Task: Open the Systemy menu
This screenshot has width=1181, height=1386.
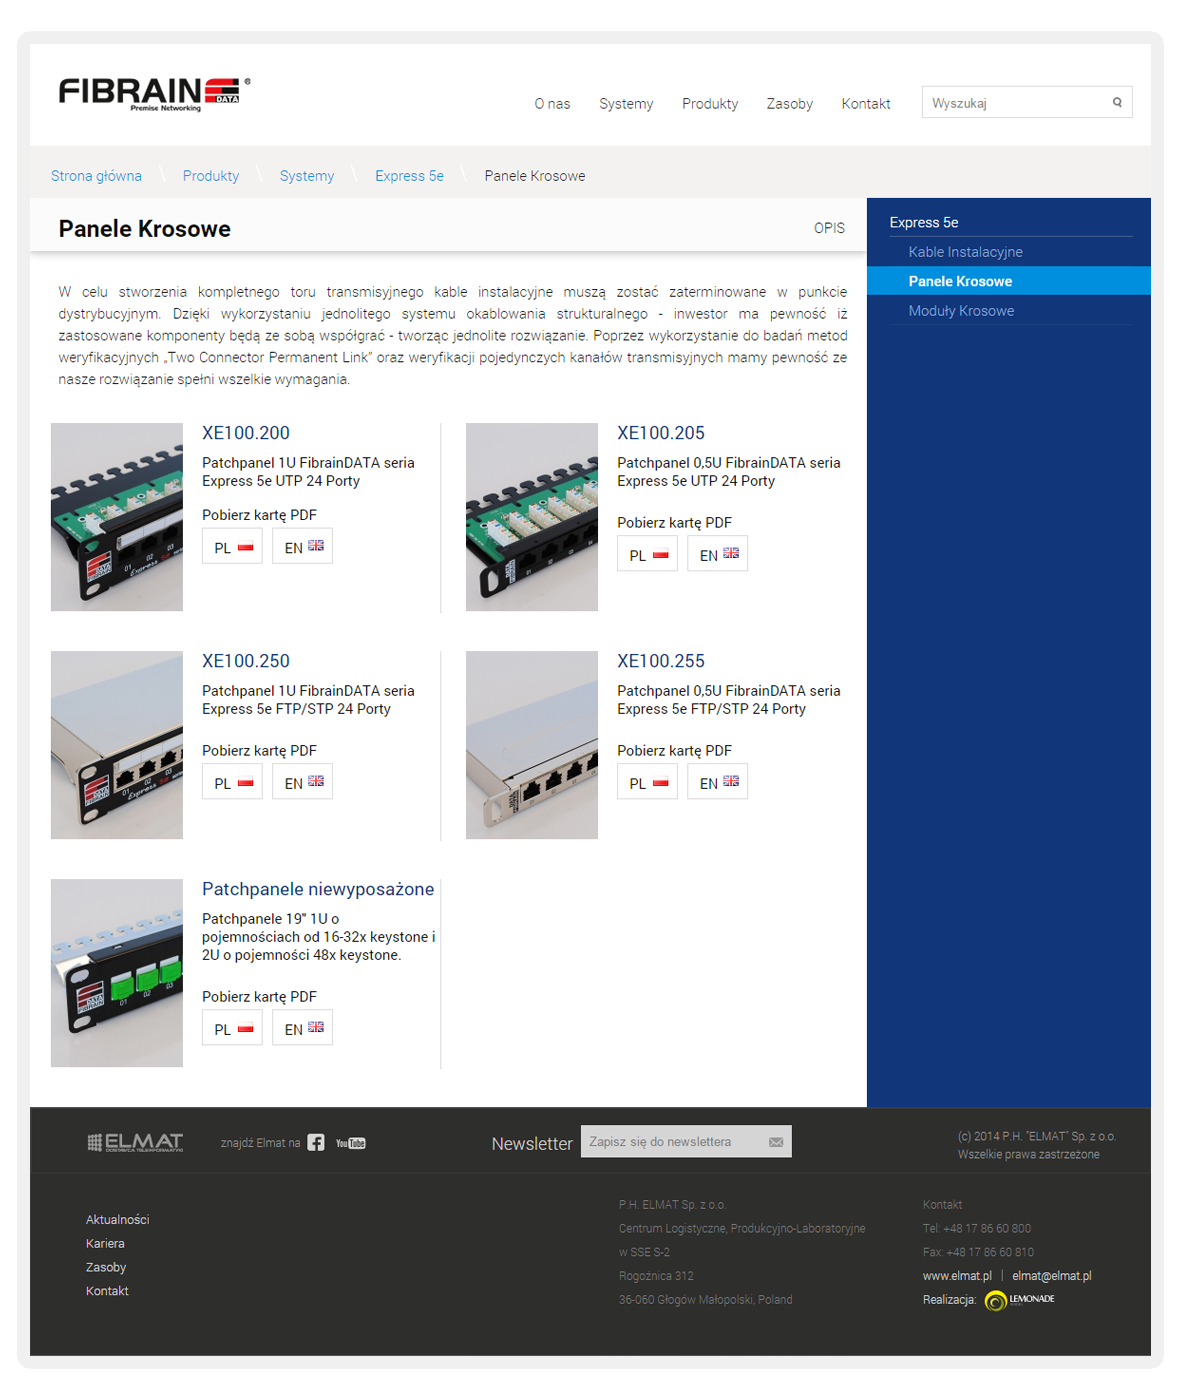Action: [x=626, y=104]
